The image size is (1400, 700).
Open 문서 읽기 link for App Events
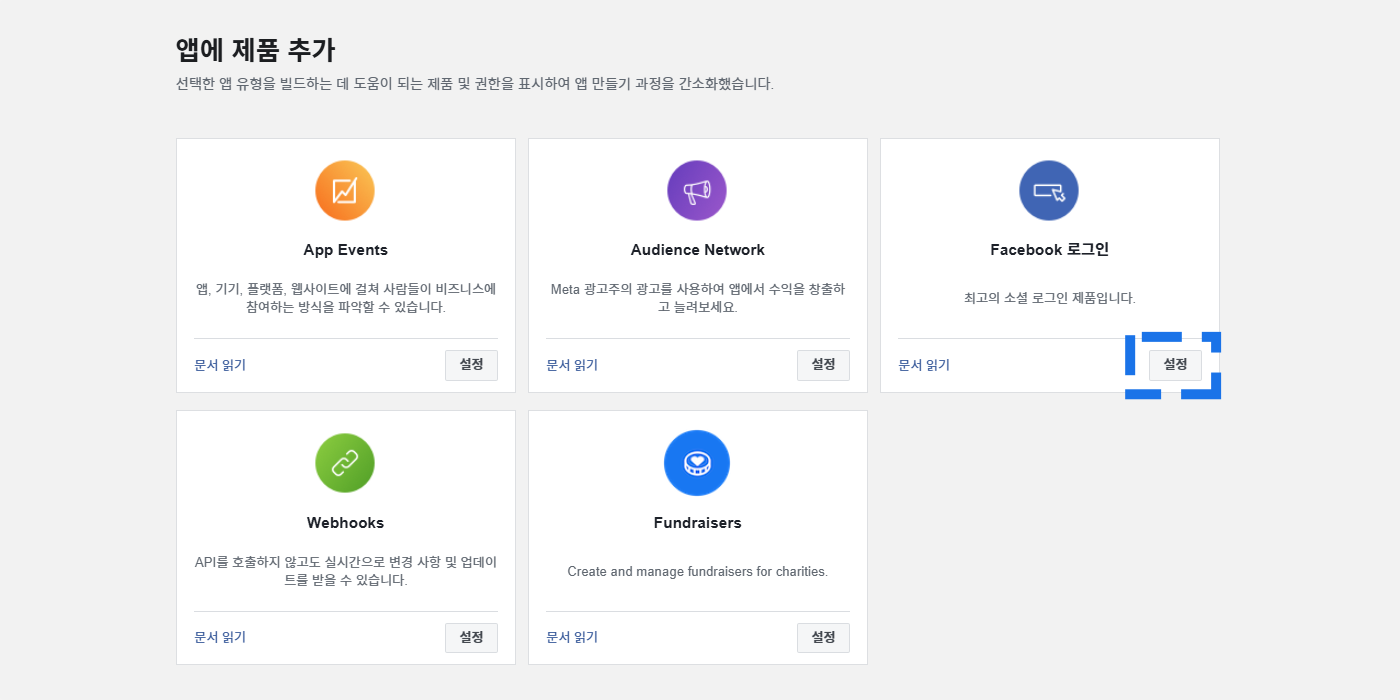(x=220, y=365)
